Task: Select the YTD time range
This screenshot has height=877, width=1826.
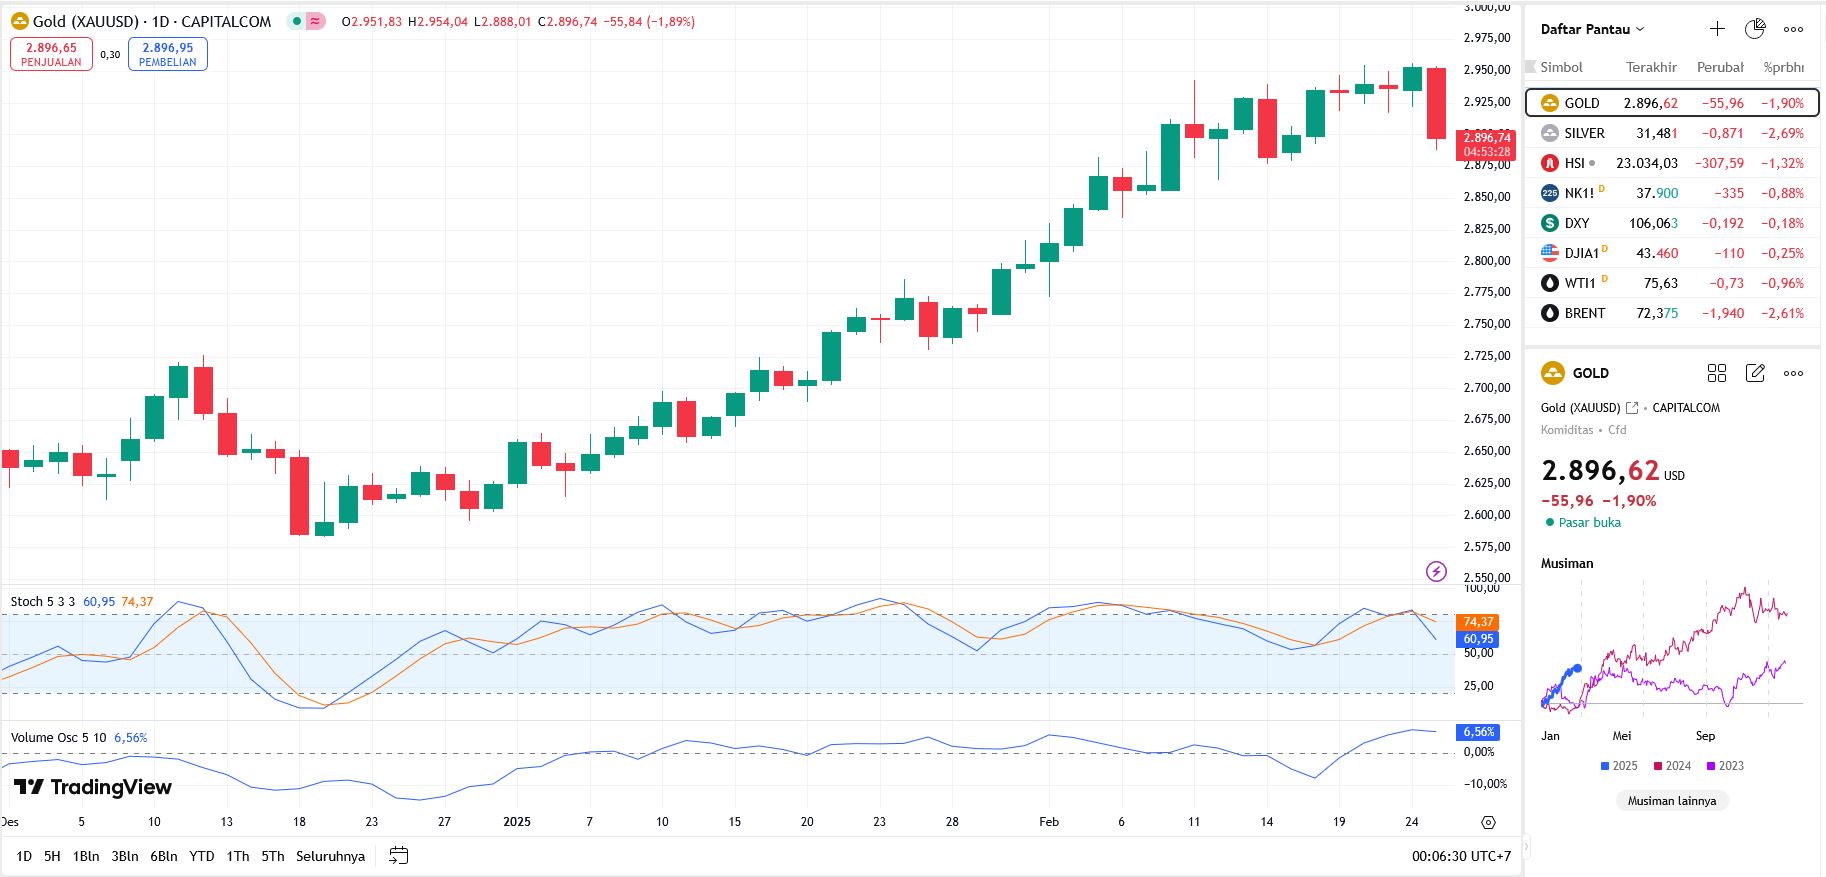Action: 202,856
